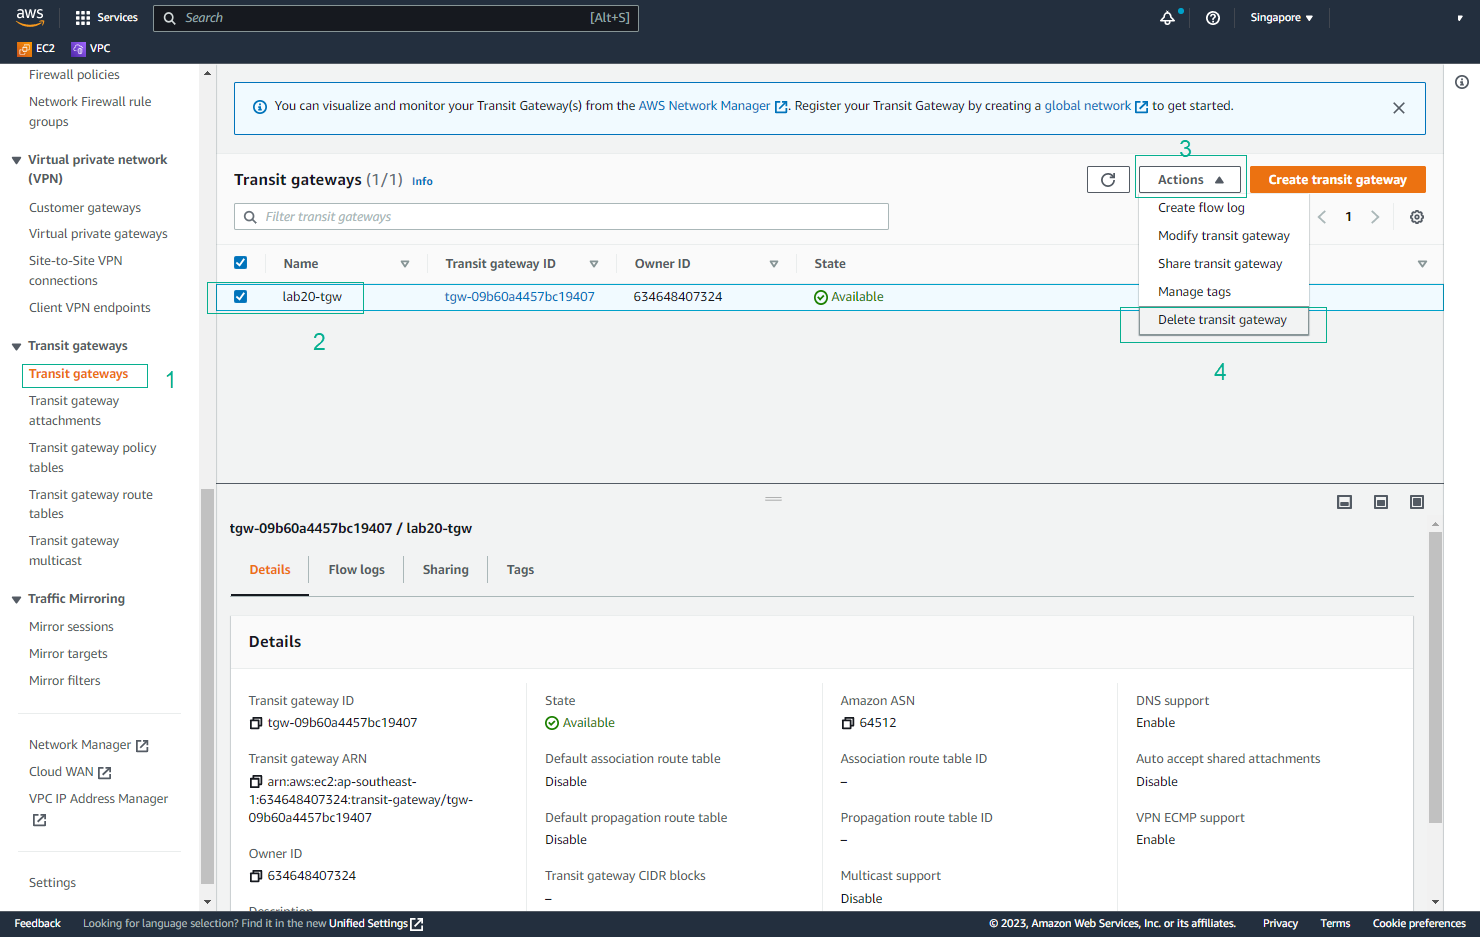The width and height of the screenshot is (1480, 937).
Task: Dismiss the Network Manager info banner
Action: [x=1399, y=108]
